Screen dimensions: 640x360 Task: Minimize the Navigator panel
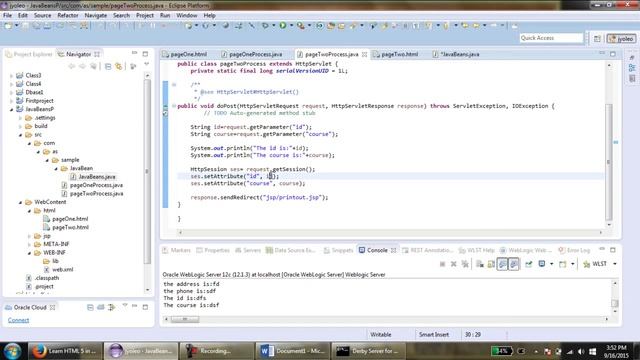point(134,53)
